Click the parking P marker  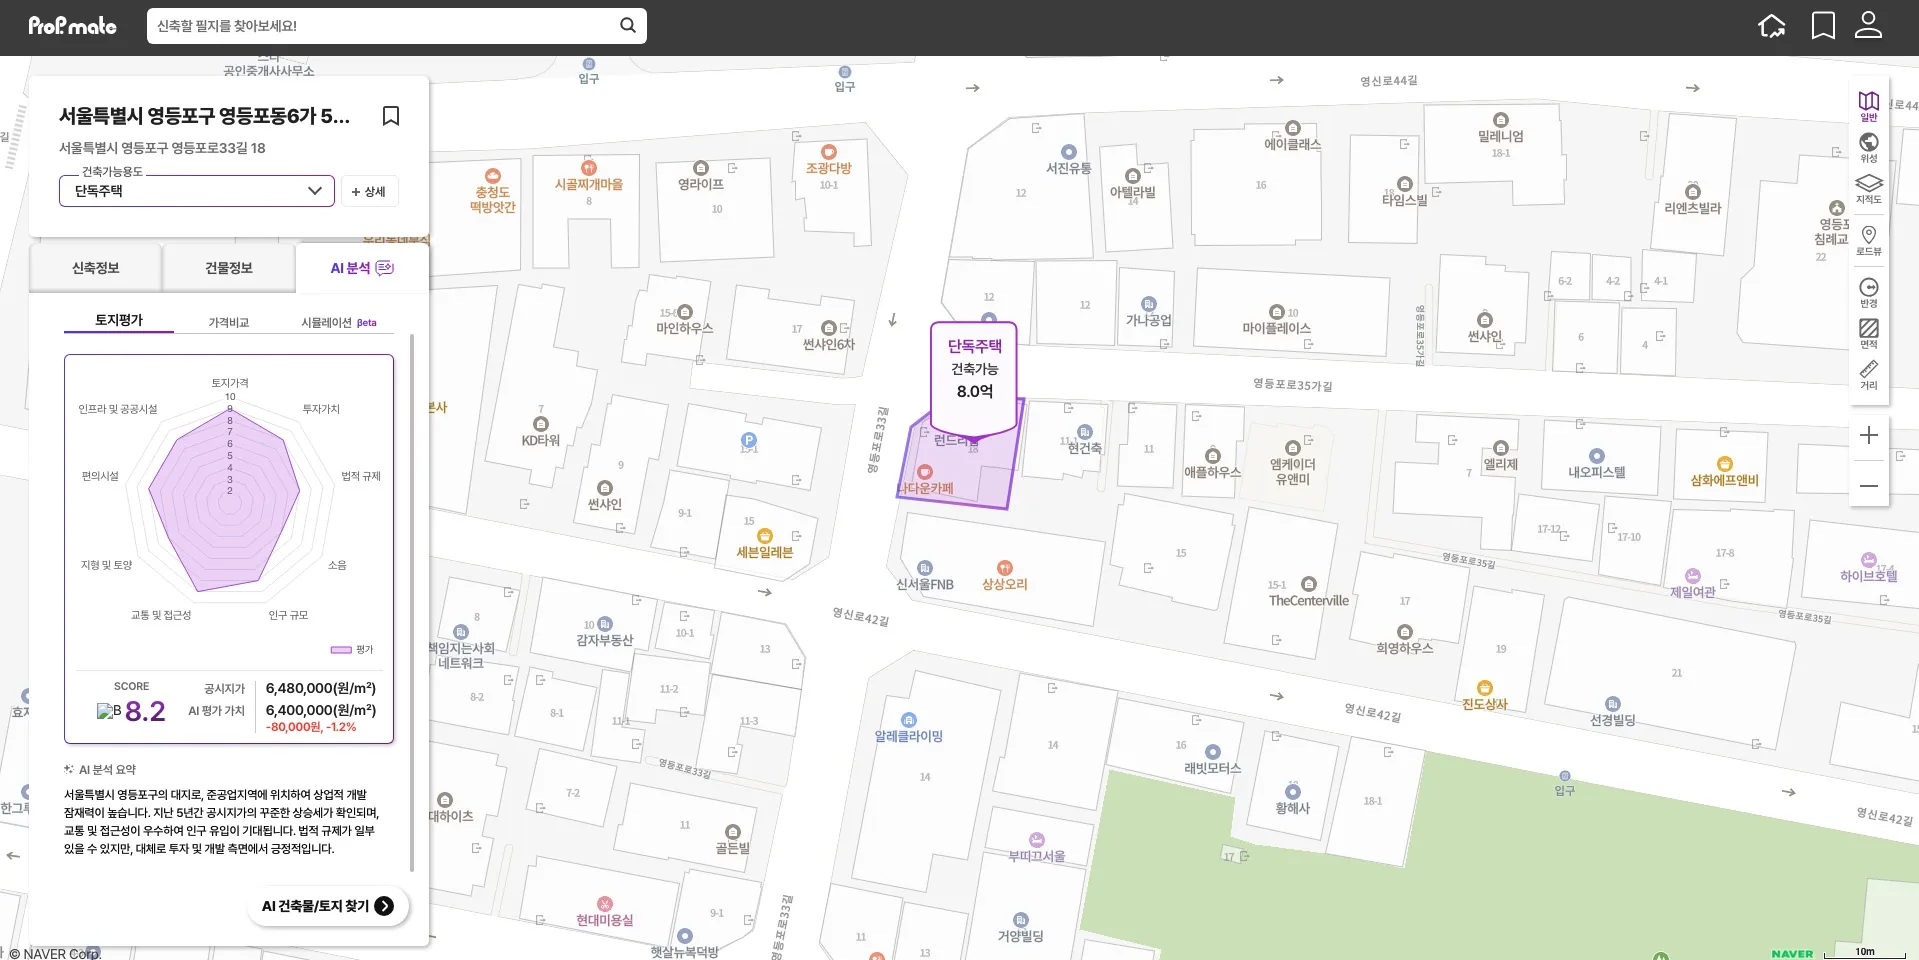pos(748,440)
